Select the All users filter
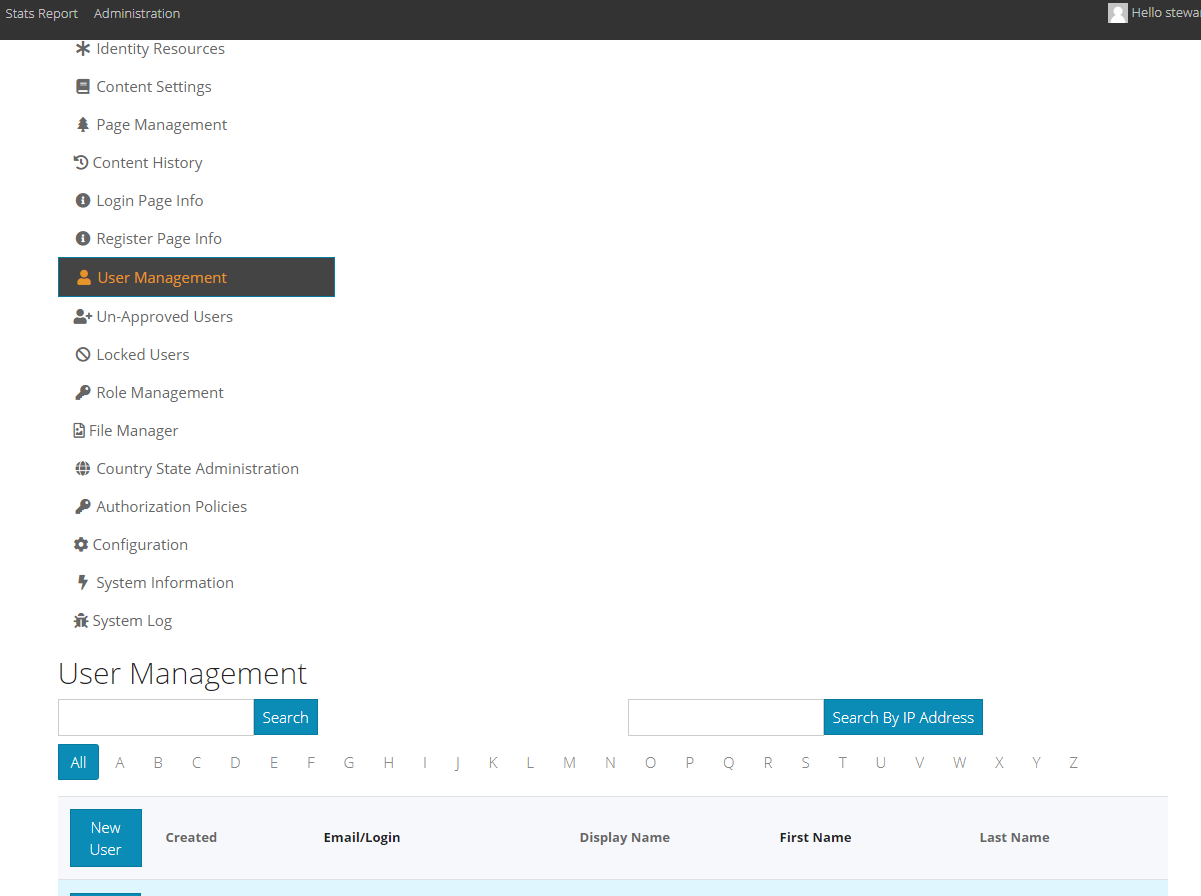This screenshot has height=896, width=1201. tap(78, 762)
